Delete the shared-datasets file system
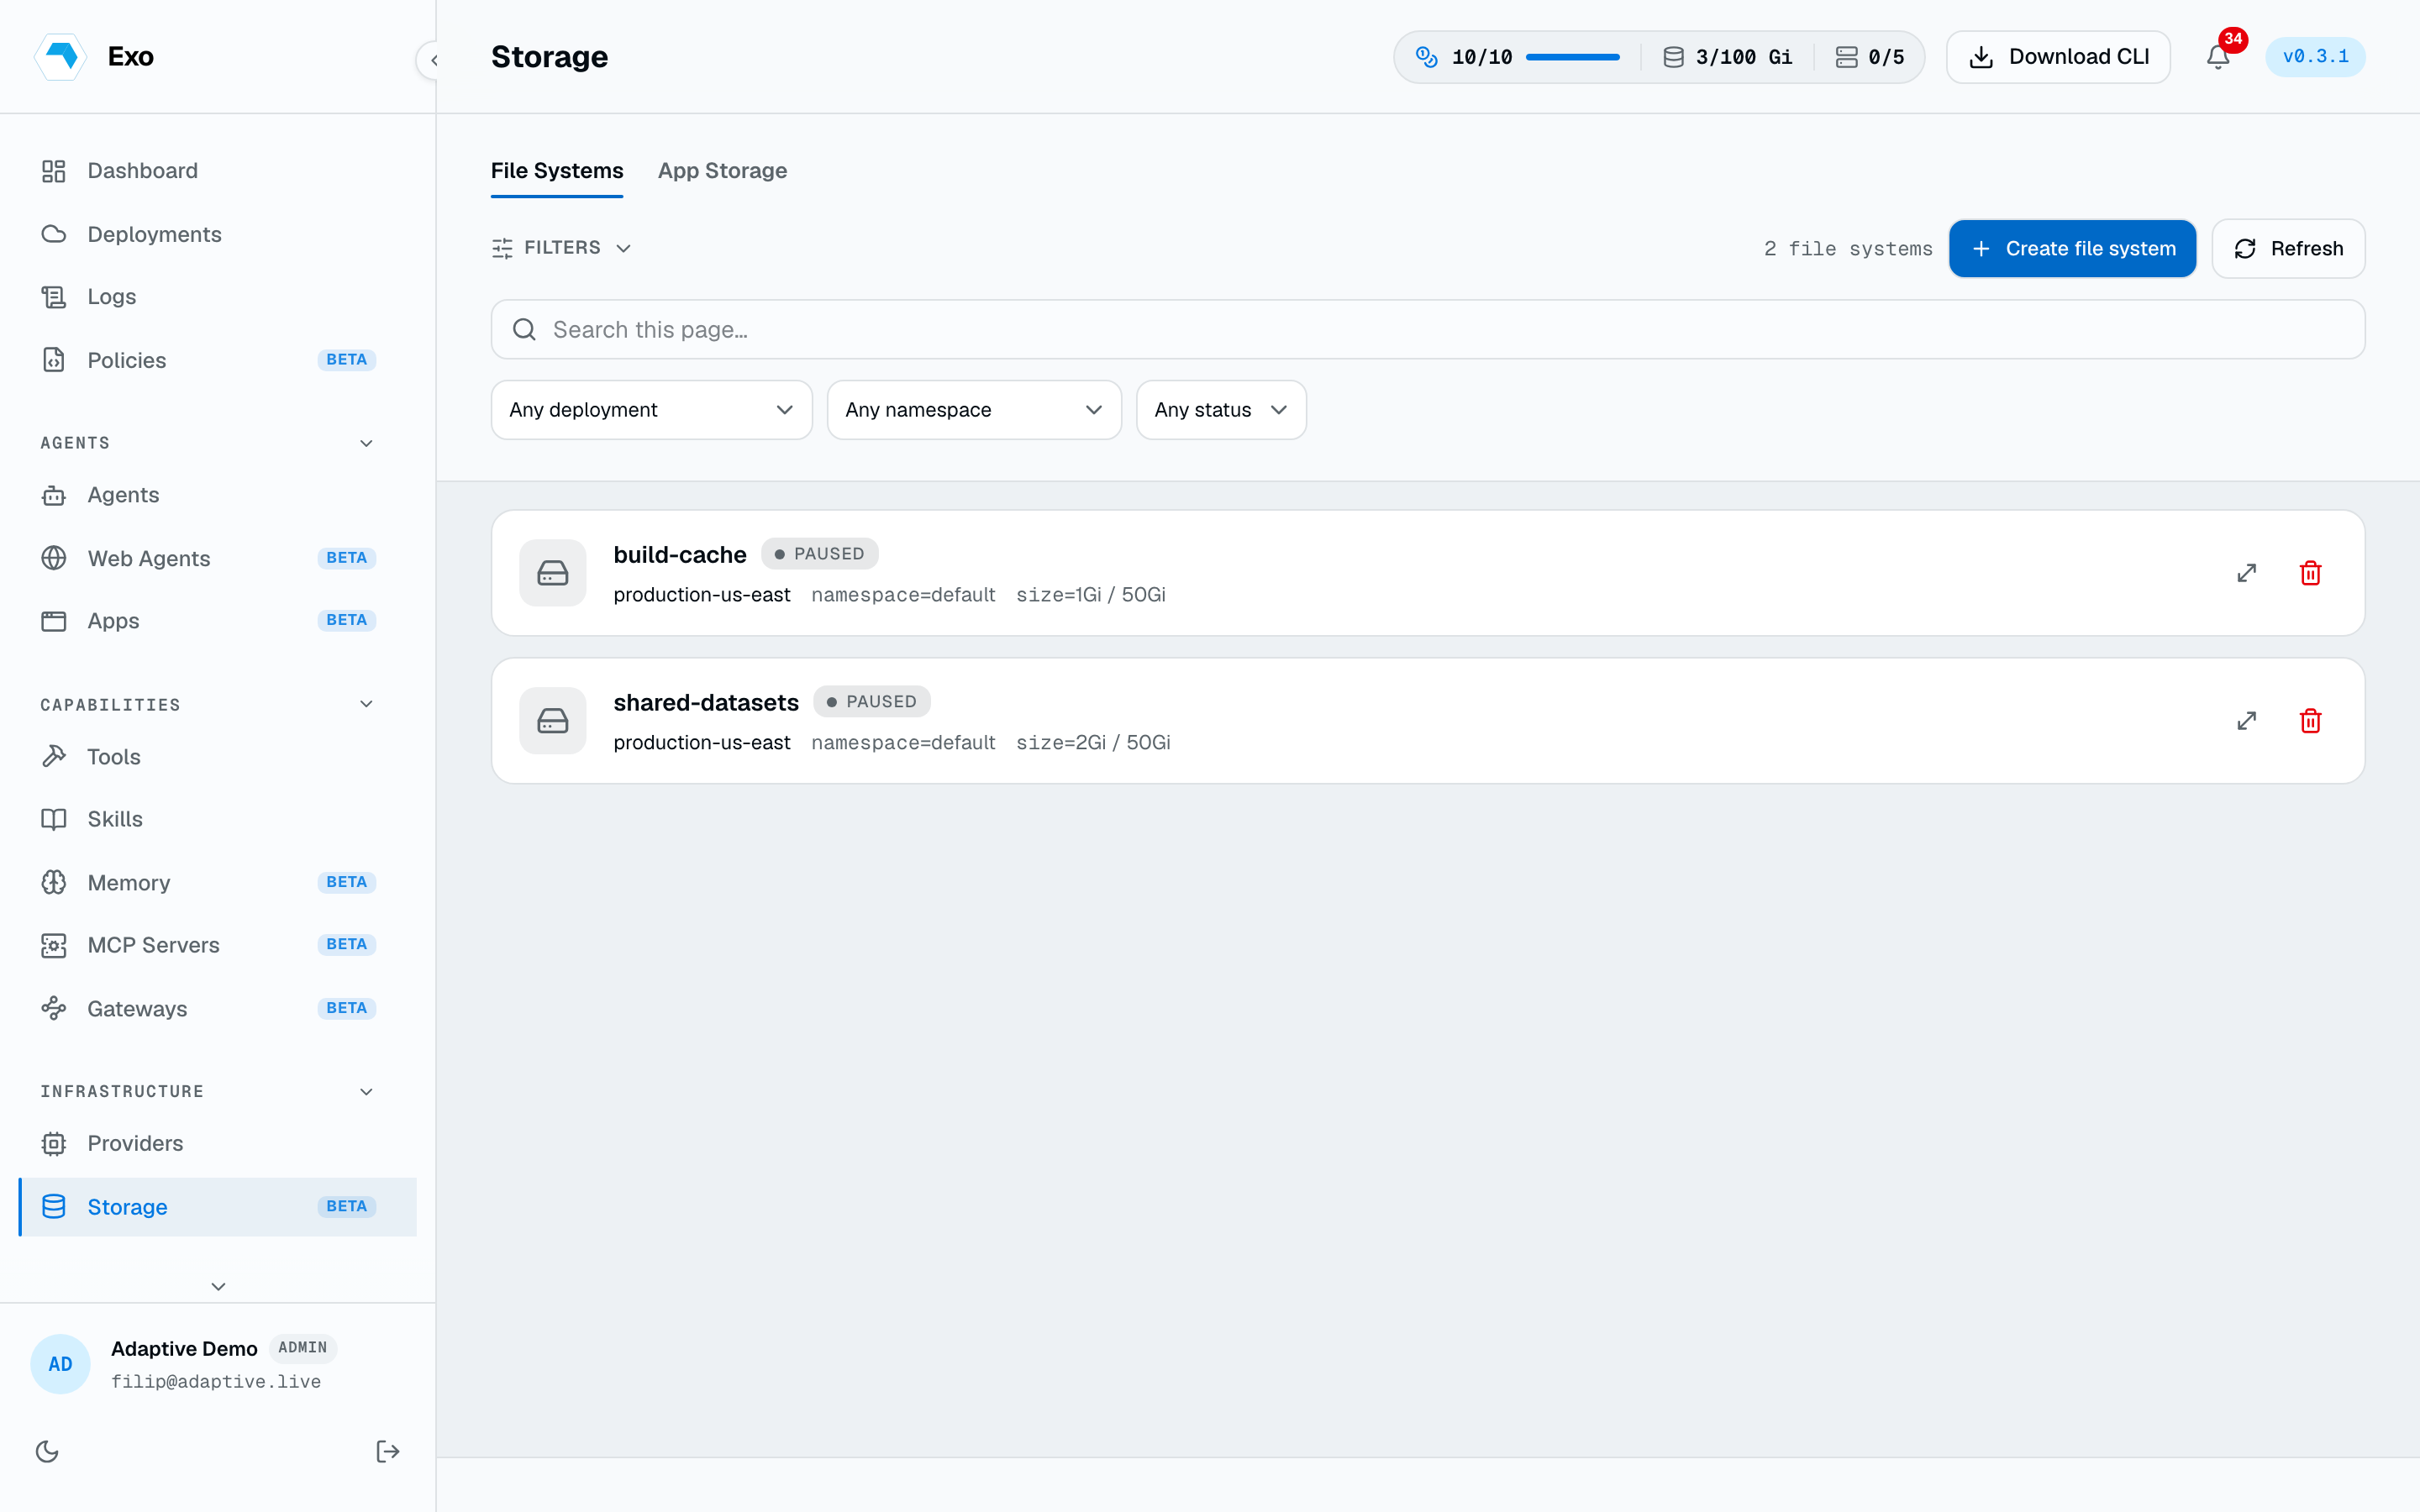This screenshot has height=1512, width=2420. (x=2310, y=721)
